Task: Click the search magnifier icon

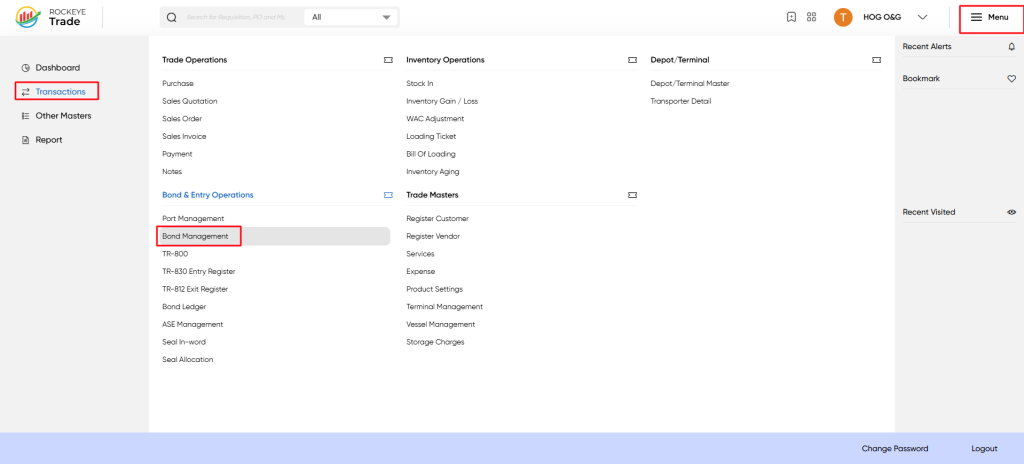Action: [172, 18]
